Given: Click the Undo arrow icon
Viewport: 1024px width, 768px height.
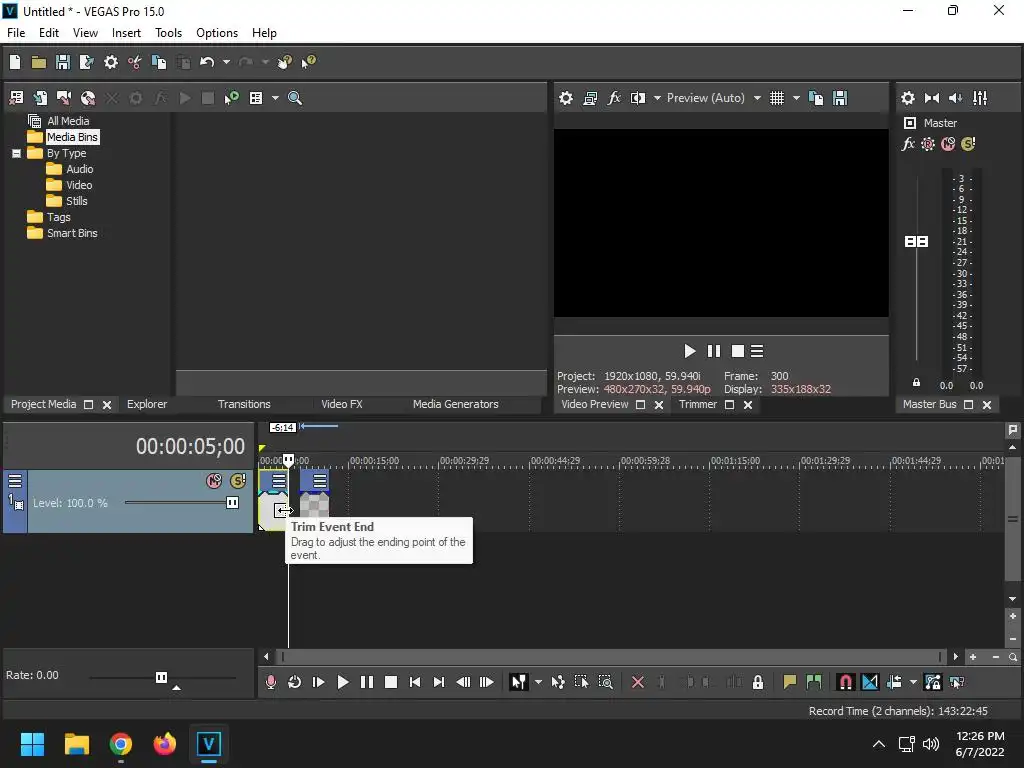Looking at the screenshot, I should click(207, 62).
